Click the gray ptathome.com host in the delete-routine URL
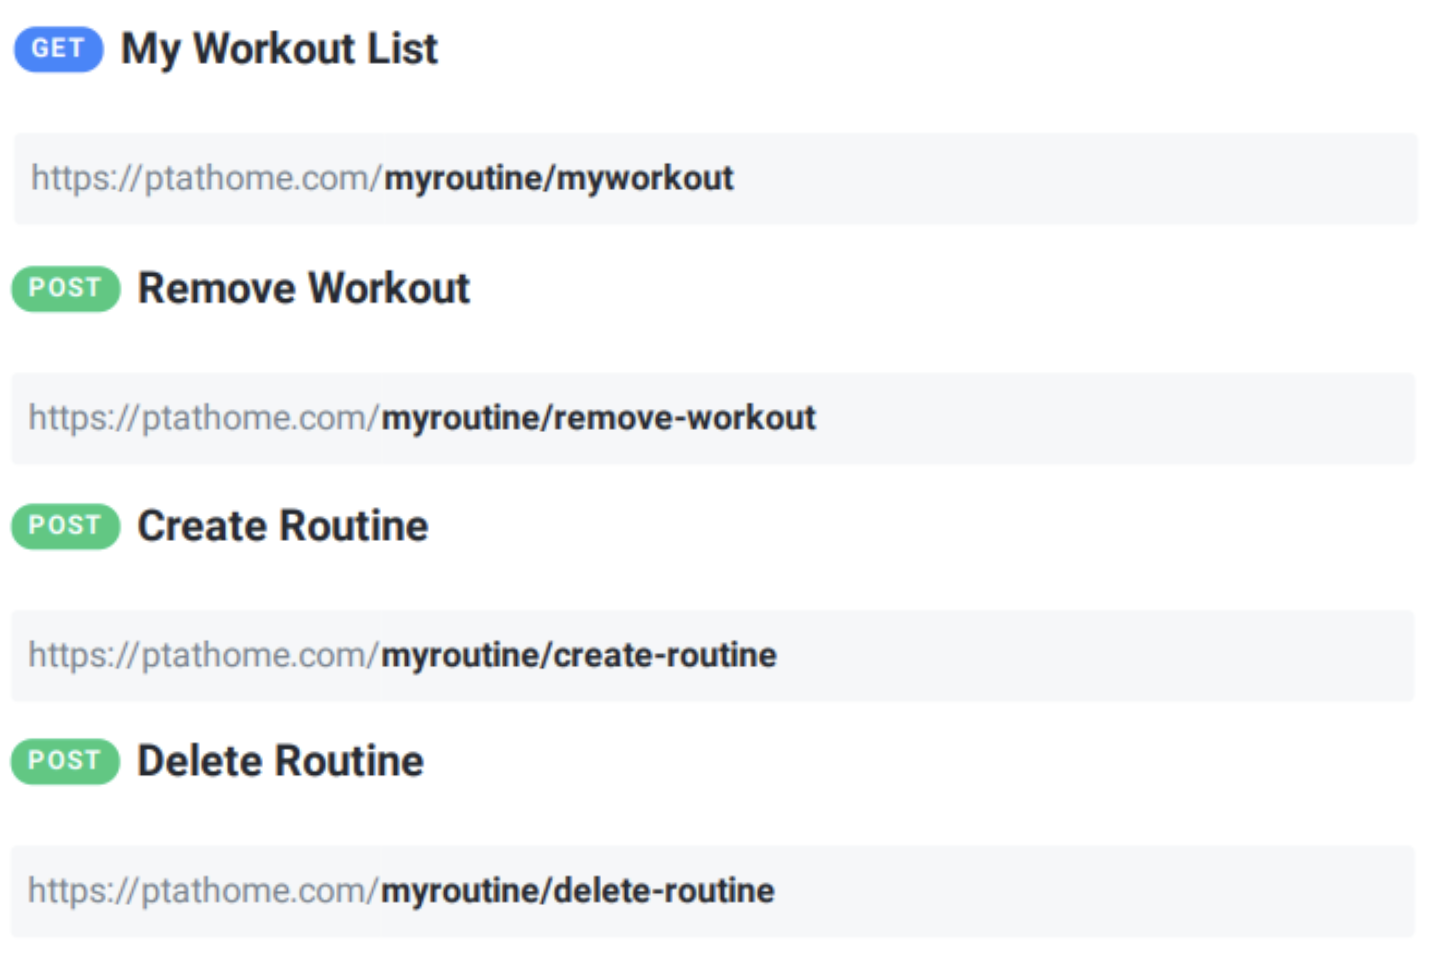Viewport: 1434px width, 970px height. [254, 891]
